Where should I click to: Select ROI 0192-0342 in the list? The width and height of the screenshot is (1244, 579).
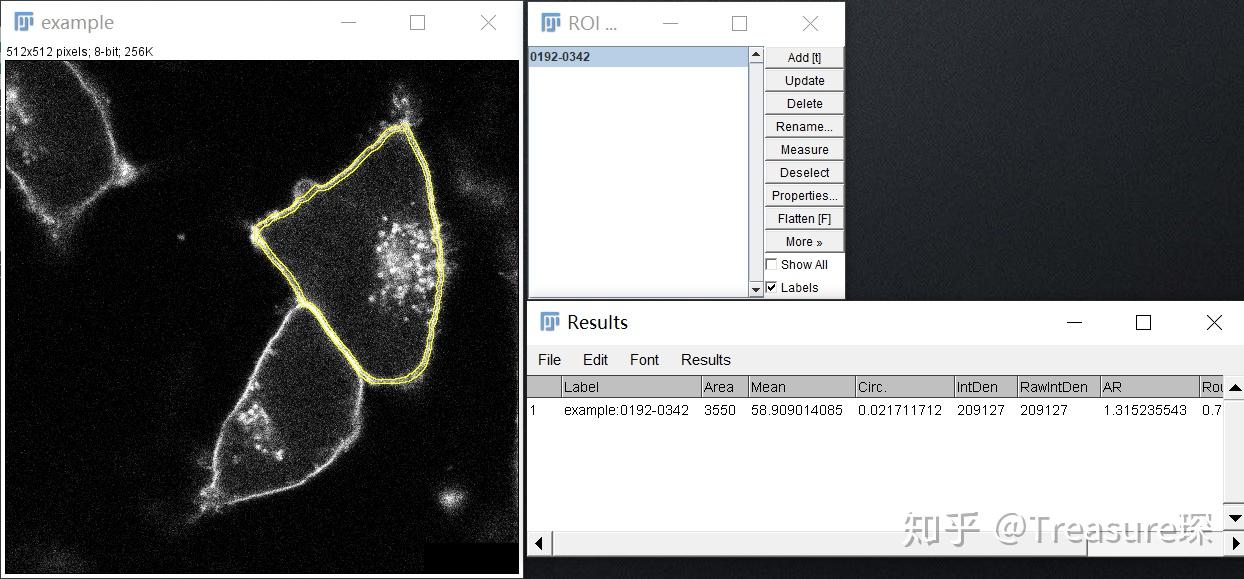tap(600, 57)
